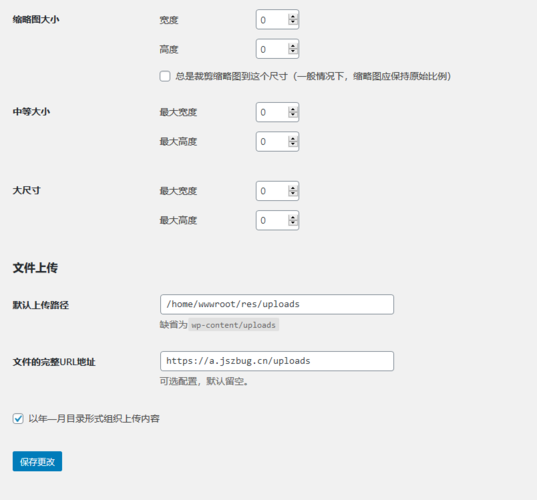This screenshot has height=500, width=537.
Task: Decrease 大尺寸 最大高度 with down arrow
Action: point(293,223)
